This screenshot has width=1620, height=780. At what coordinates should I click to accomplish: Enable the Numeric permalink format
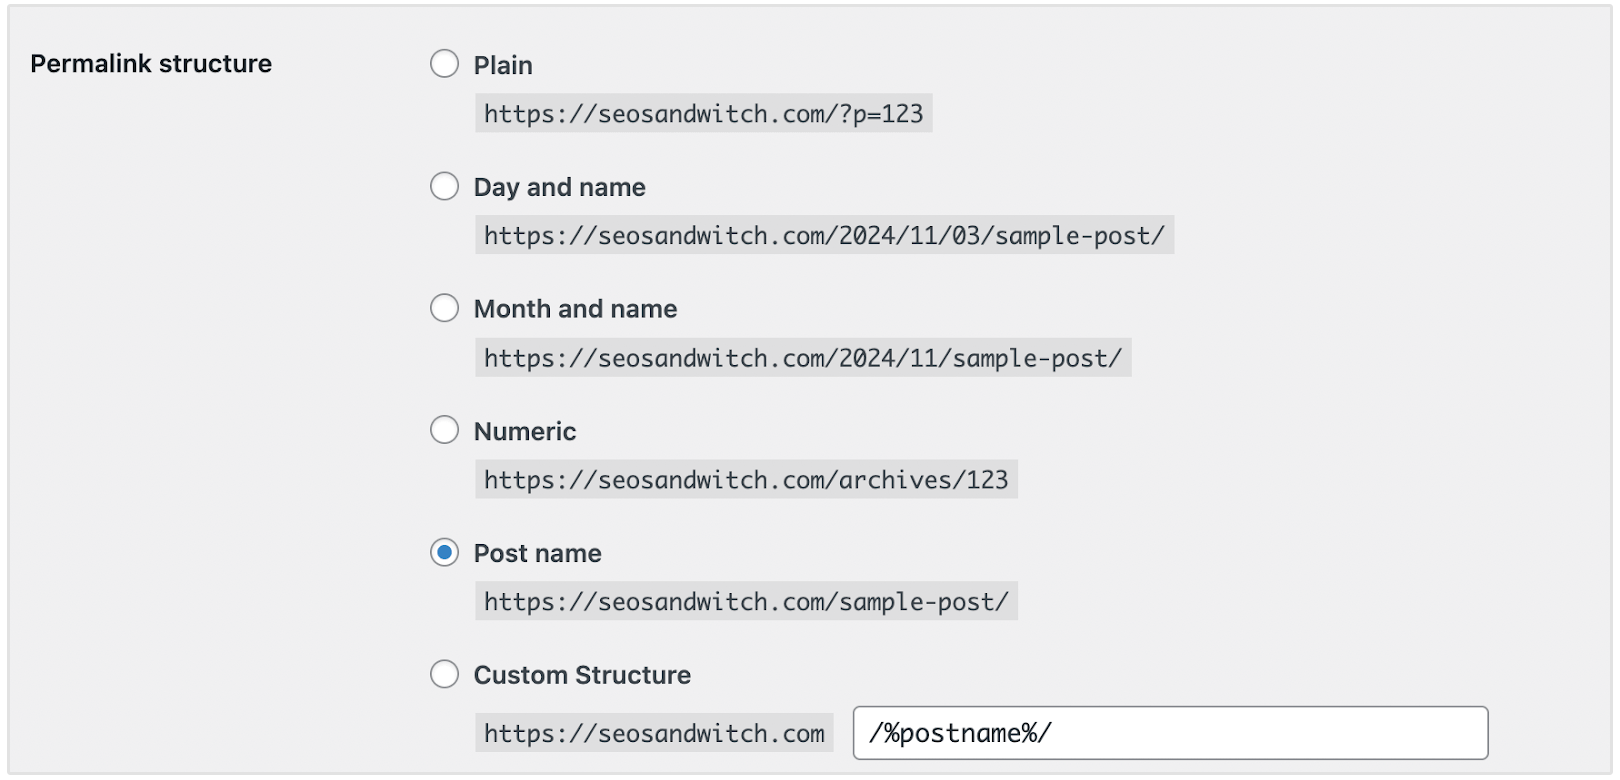pyautogui.click(x=444, y=430)
